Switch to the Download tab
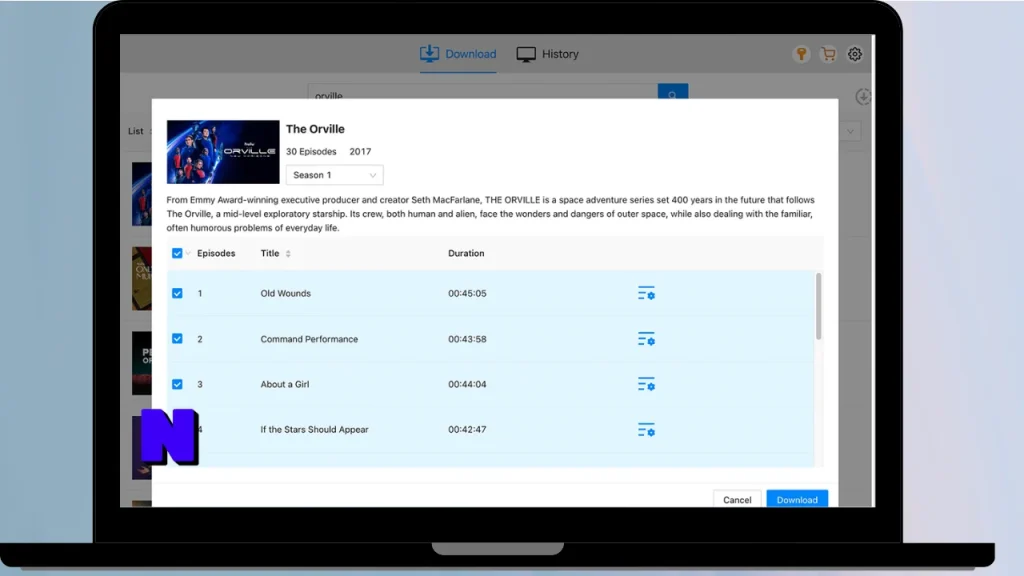This screenshot has width=1024, height=576. point(458,54)
